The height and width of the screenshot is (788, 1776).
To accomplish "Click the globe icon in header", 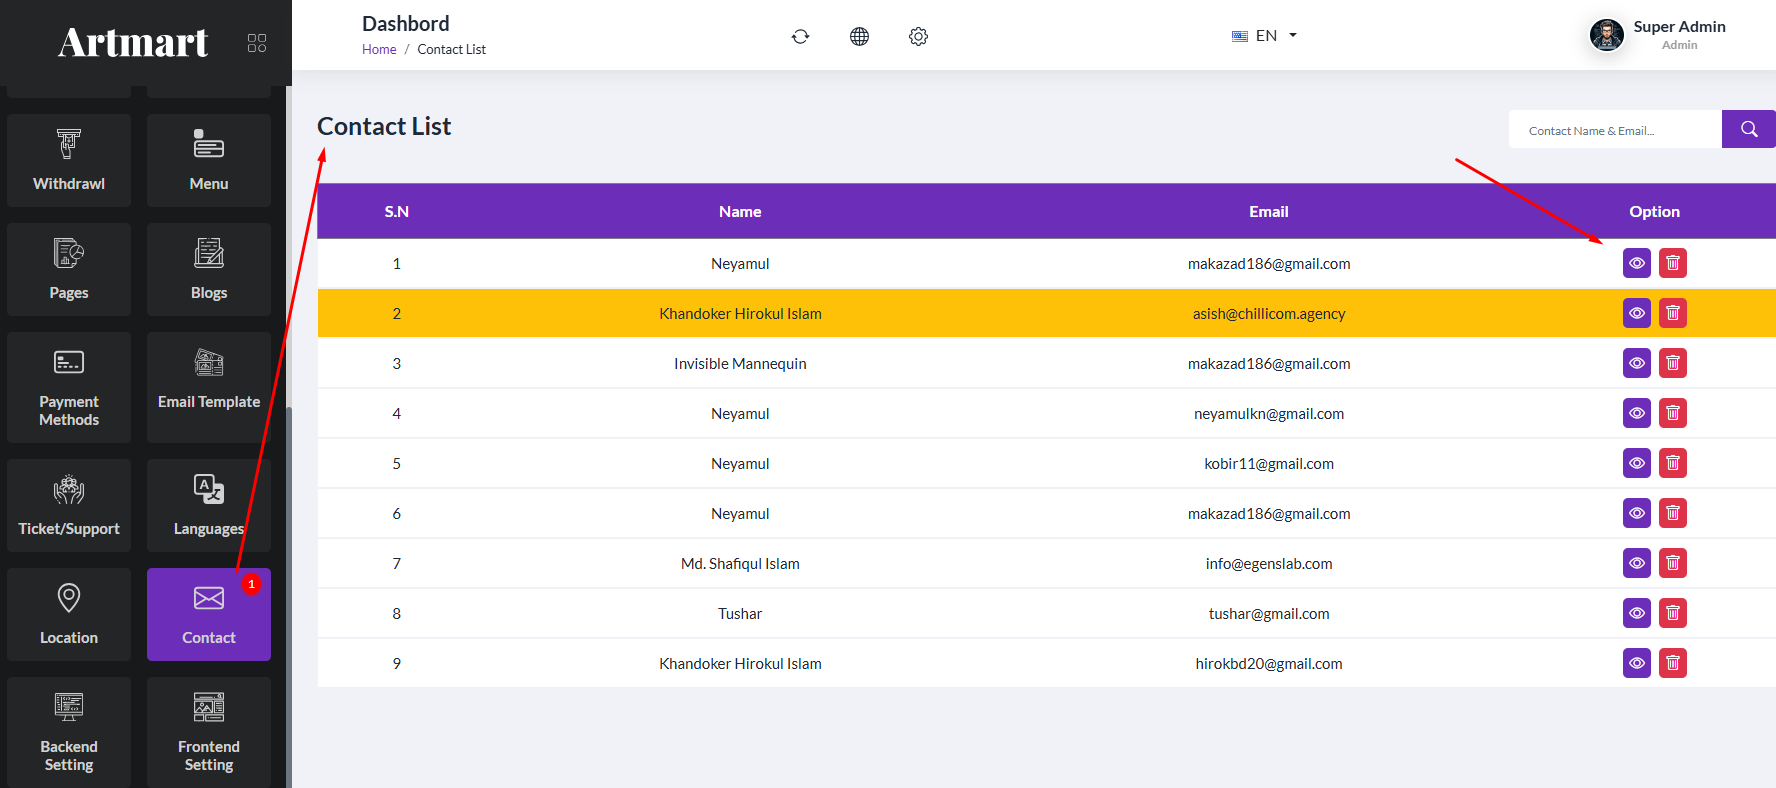I will tap(859, 37).
